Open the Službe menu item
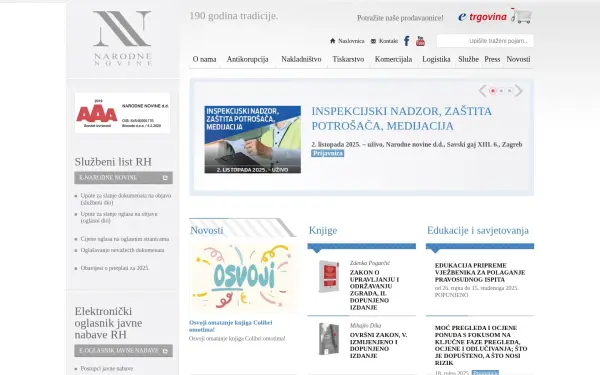600x375 pixels. pos(468,59)
